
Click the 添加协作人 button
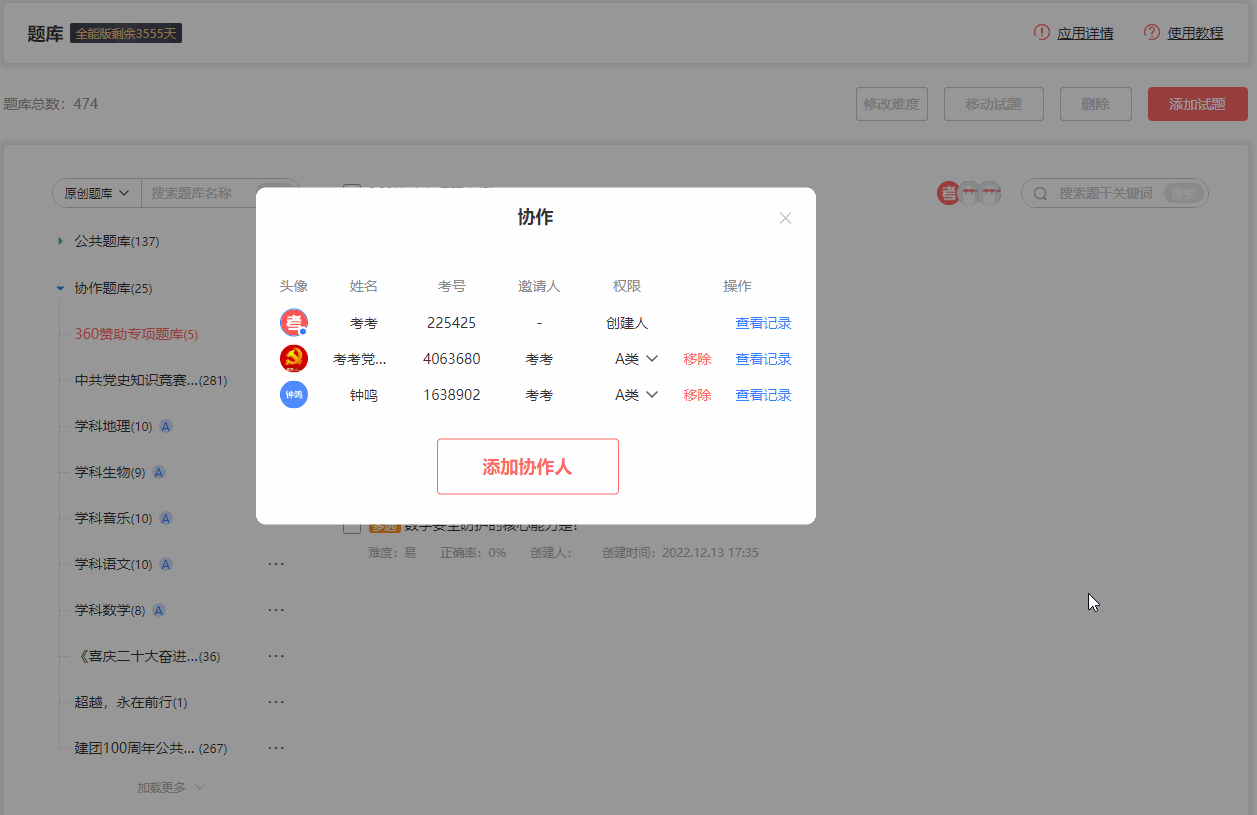(x=527, y=467)
